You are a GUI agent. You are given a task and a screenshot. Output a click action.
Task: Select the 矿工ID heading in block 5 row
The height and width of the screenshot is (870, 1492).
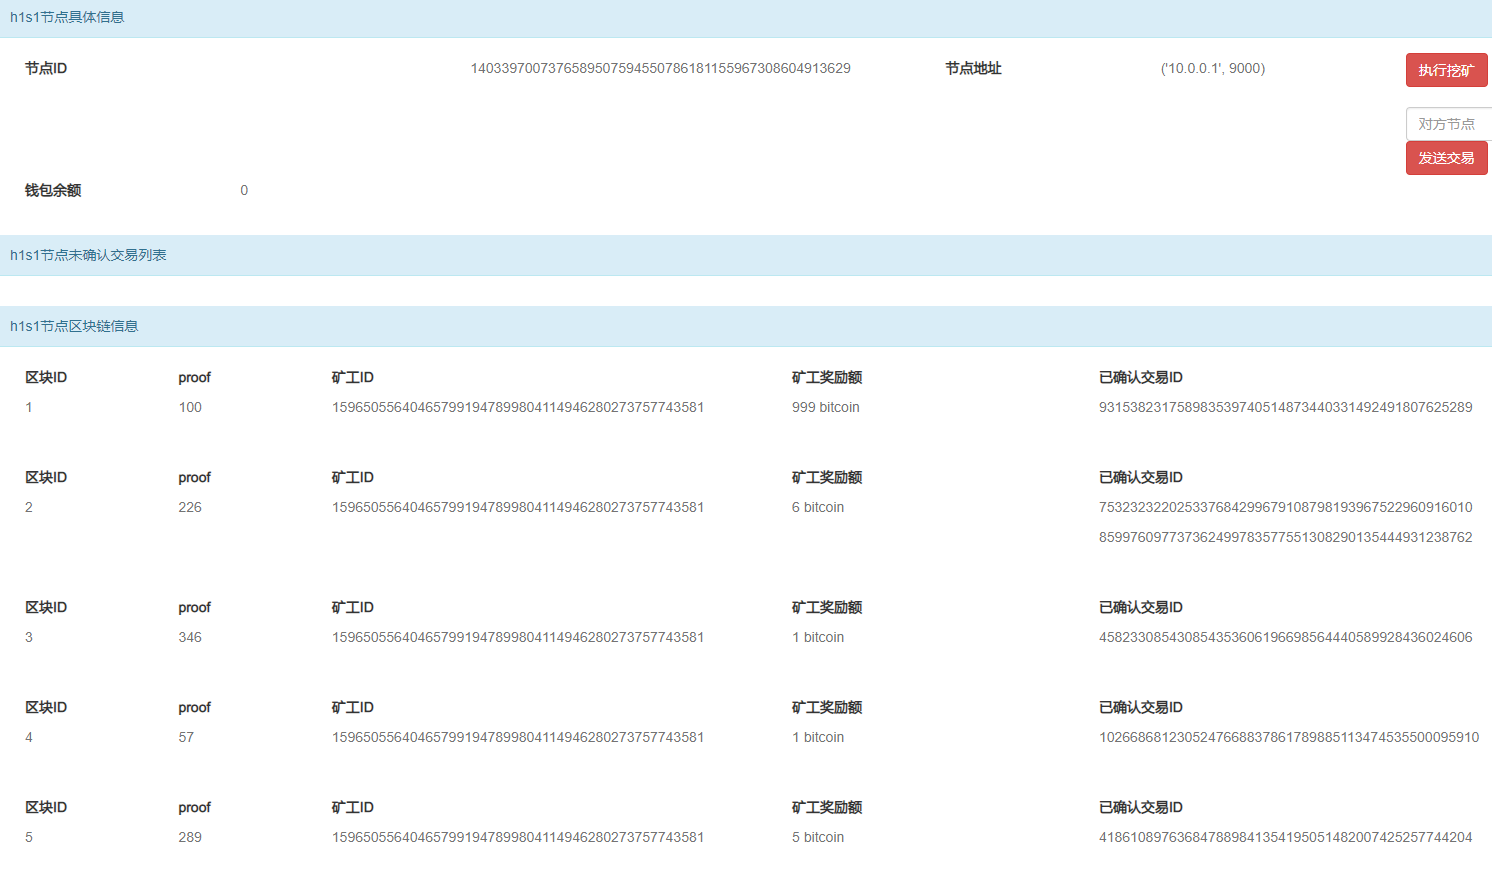(x=353, y=807)
